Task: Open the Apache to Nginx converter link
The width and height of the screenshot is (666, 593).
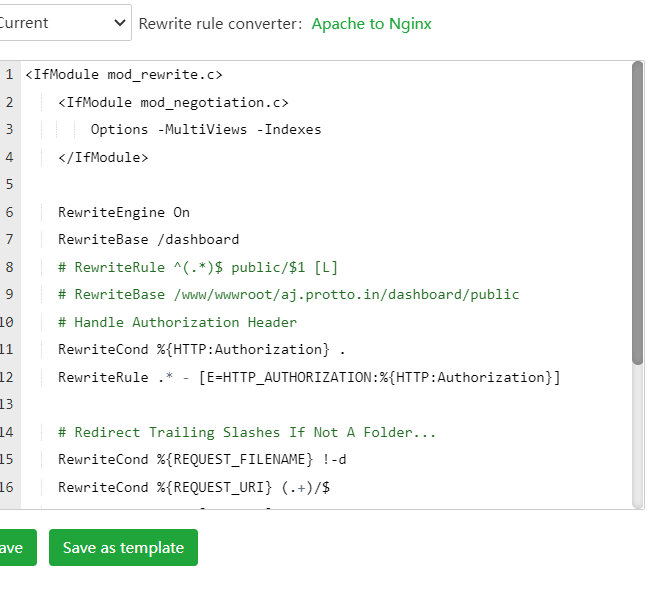Action: [371, 23]
